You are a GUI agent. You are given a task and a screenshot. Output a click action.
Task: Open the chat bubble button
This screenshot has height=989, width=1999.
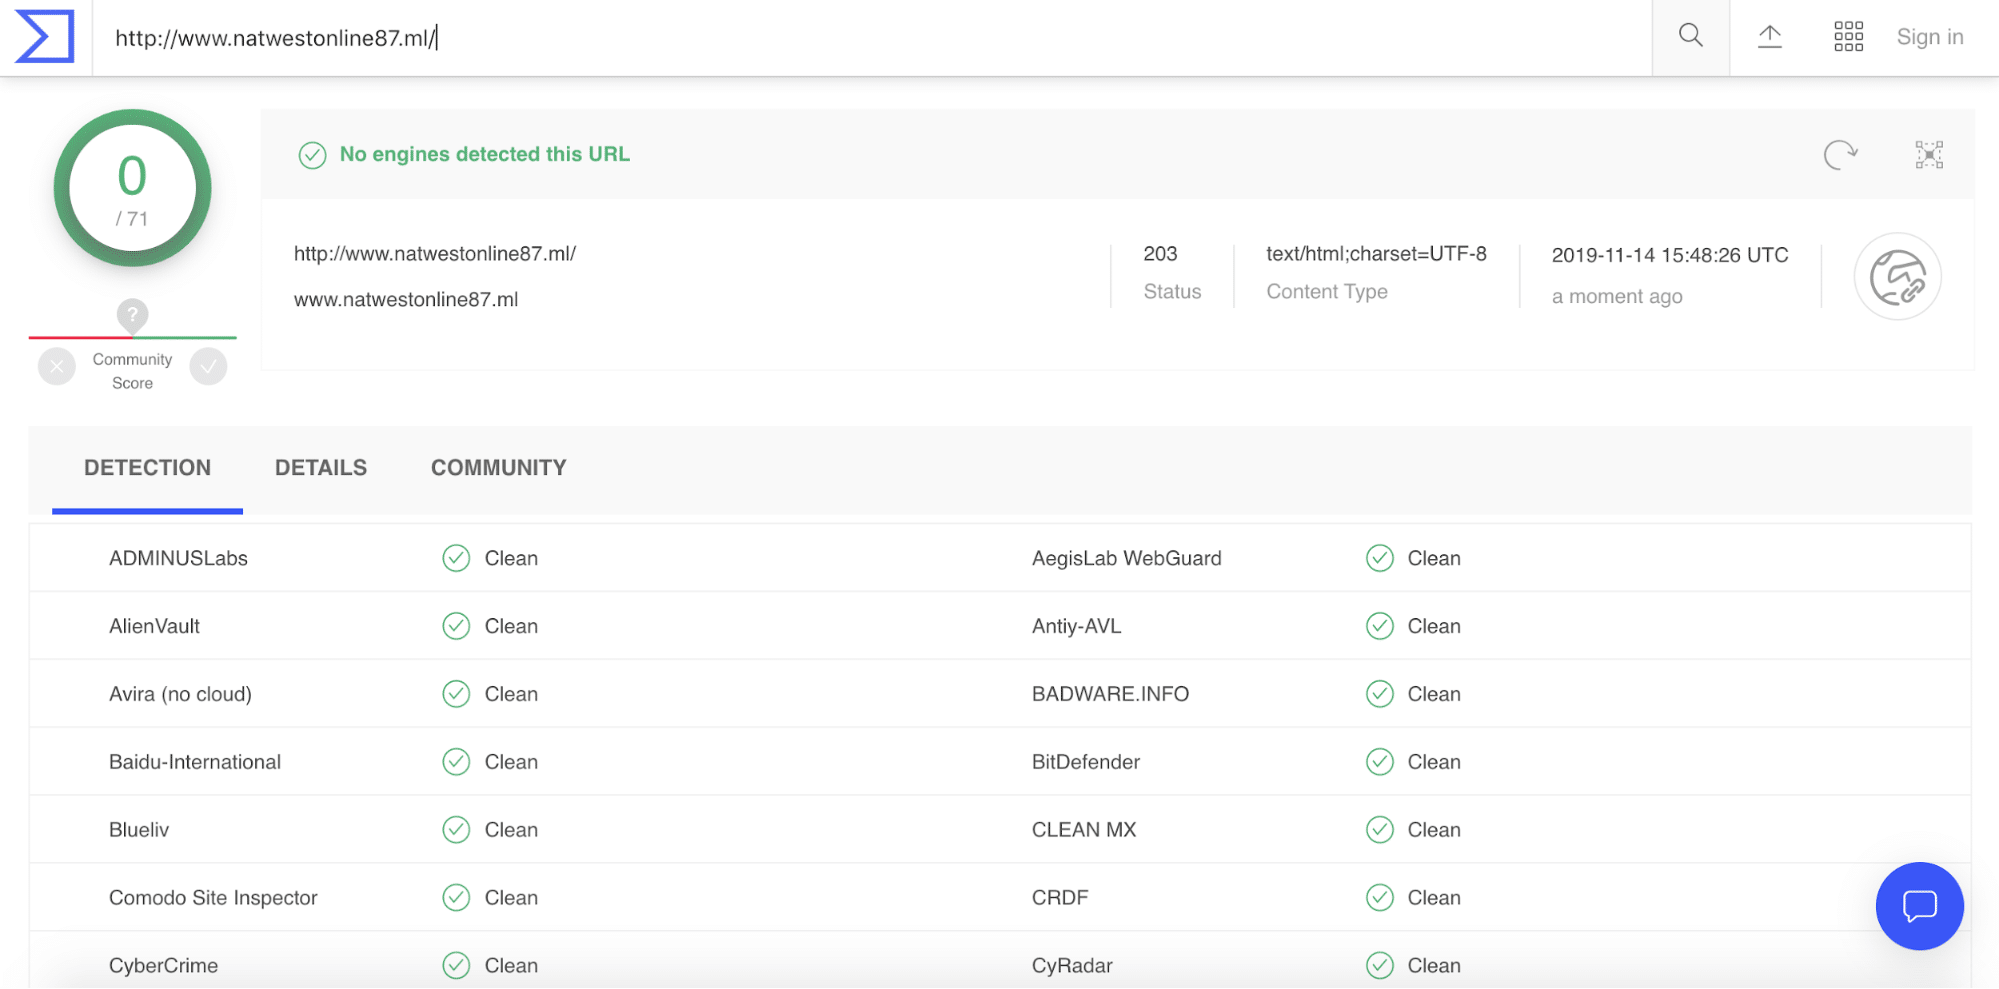pyautogui.click(x=1920, y=906)
